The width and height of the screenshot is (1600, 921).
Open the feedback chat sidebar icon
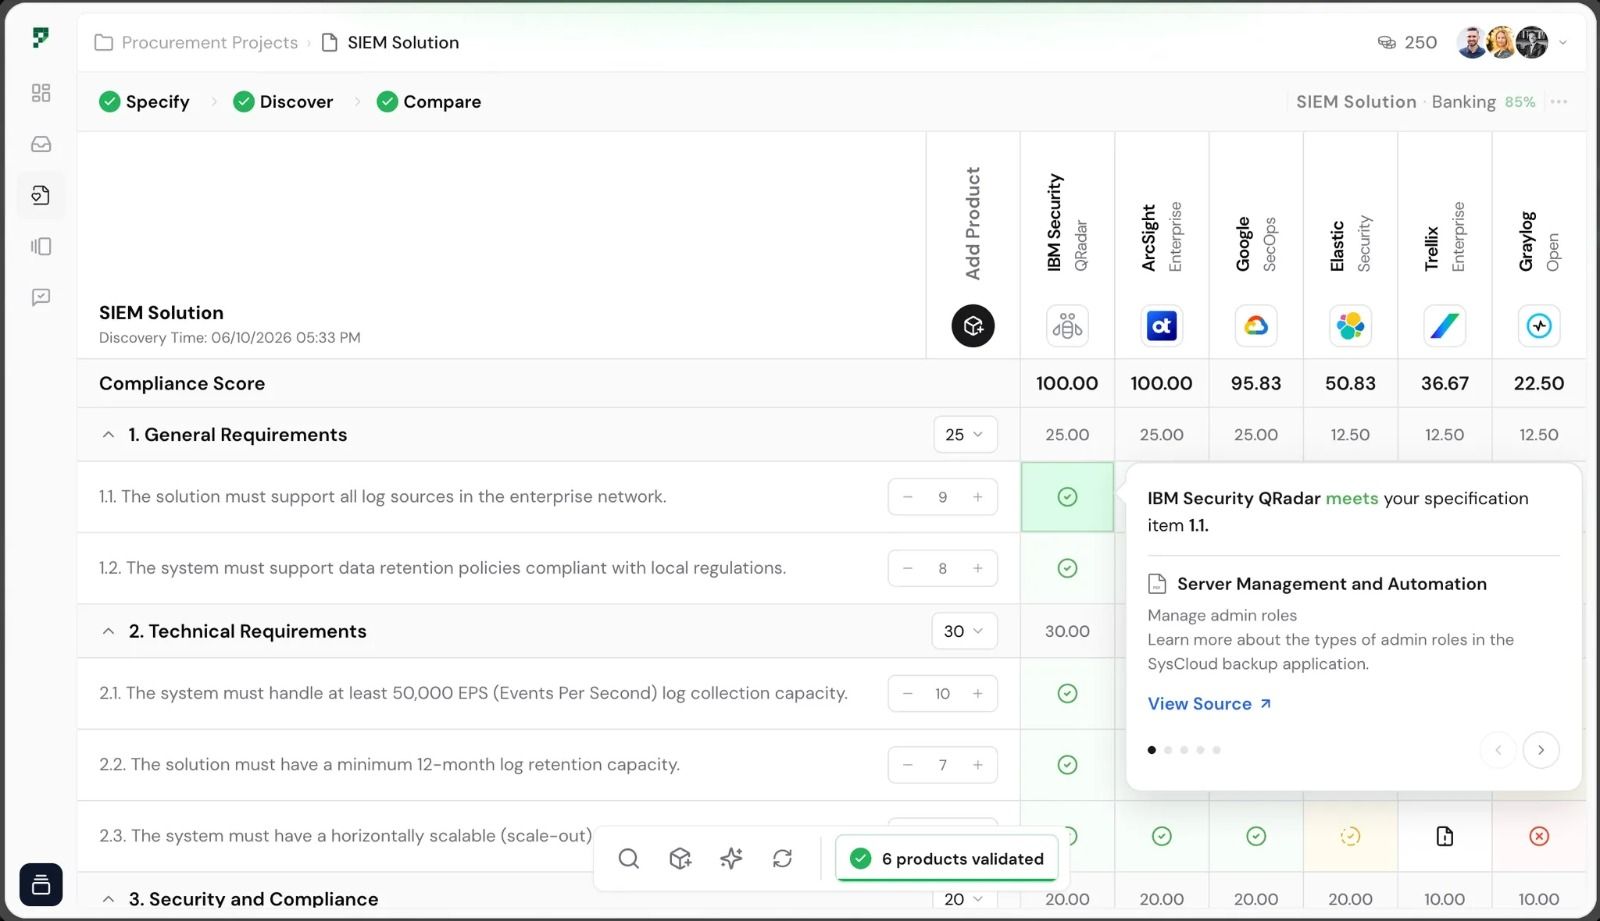(41, 297)
